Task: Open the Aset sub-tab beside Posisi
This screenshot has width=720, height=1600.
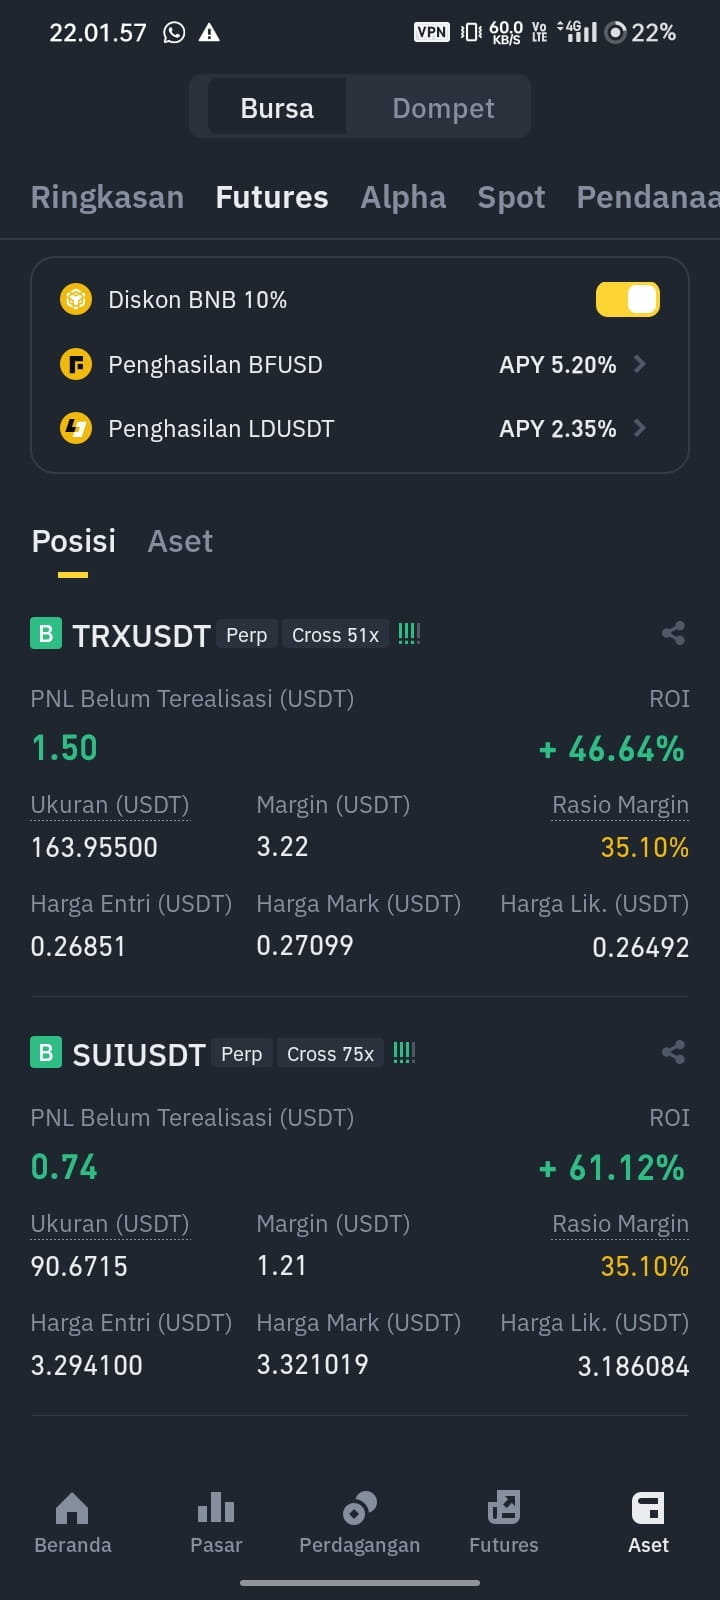Action: (180, 541)
